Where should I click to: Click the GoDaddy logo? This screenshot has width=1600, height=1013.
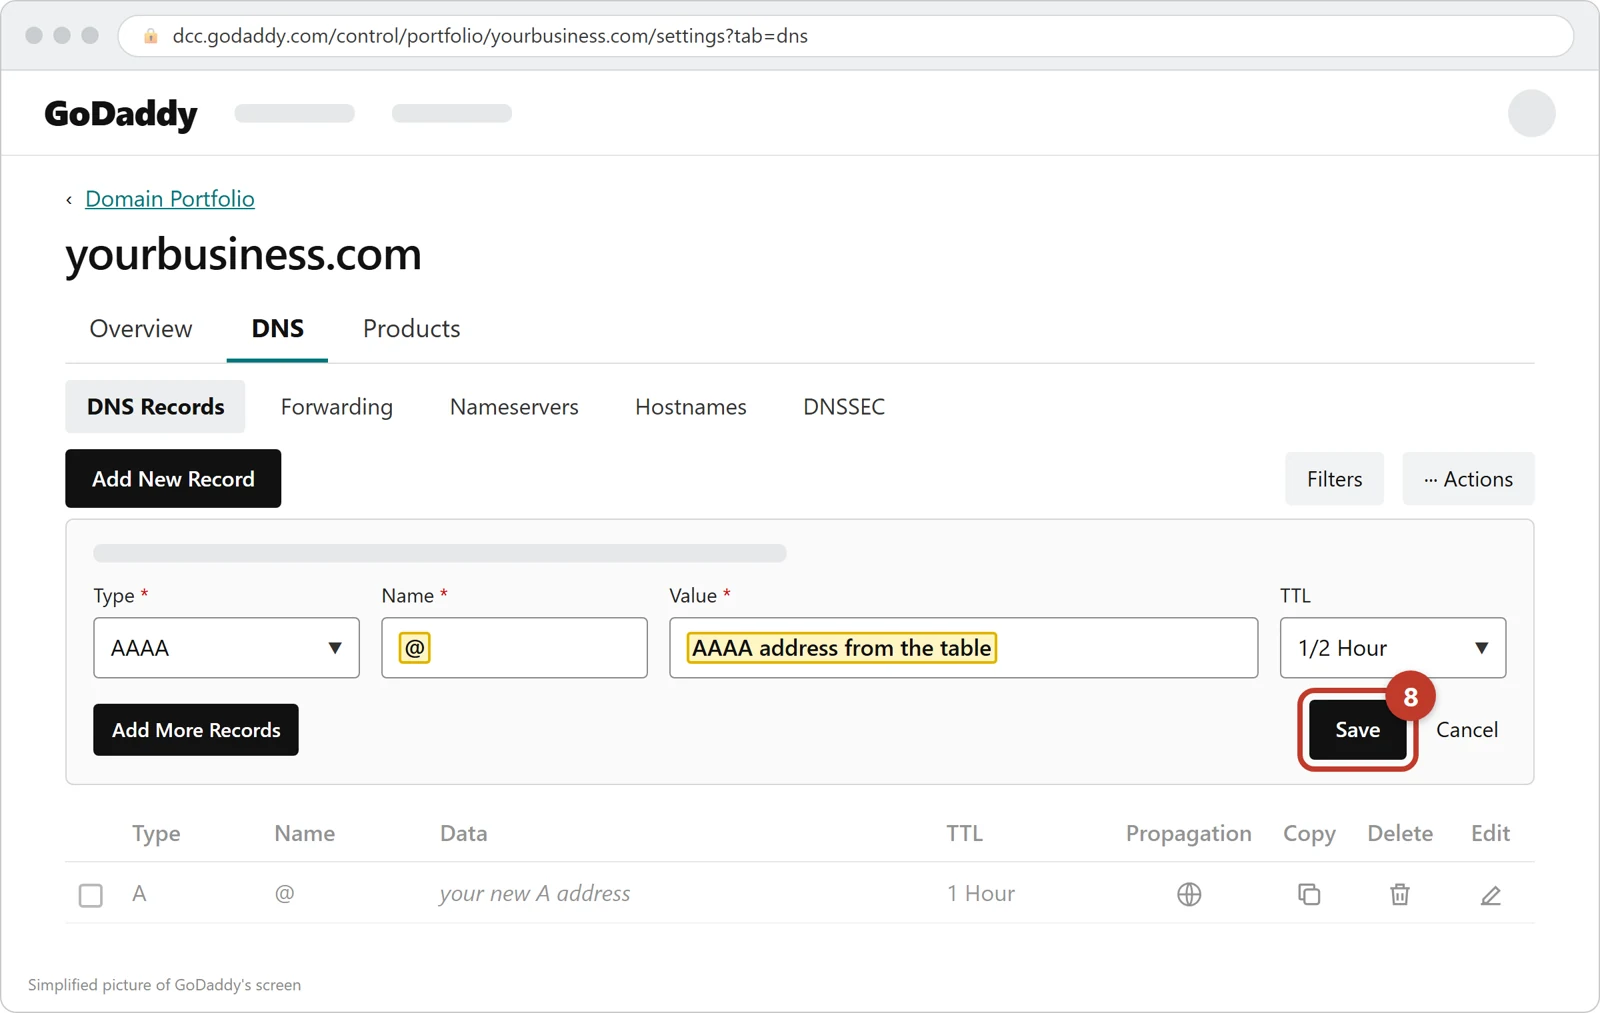[x=121, y=114]
